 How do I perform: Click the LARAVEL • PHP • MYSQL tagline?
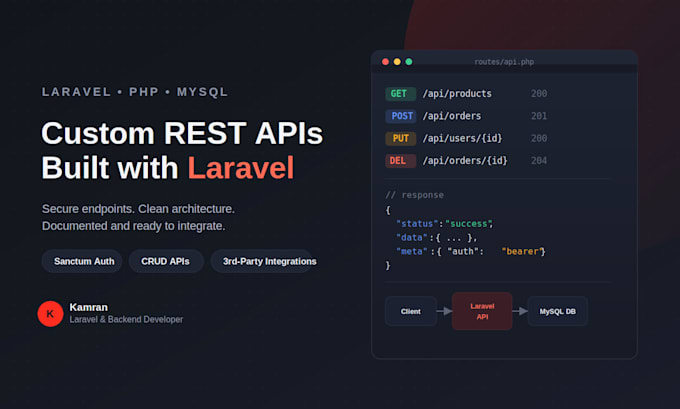(135, 92)
